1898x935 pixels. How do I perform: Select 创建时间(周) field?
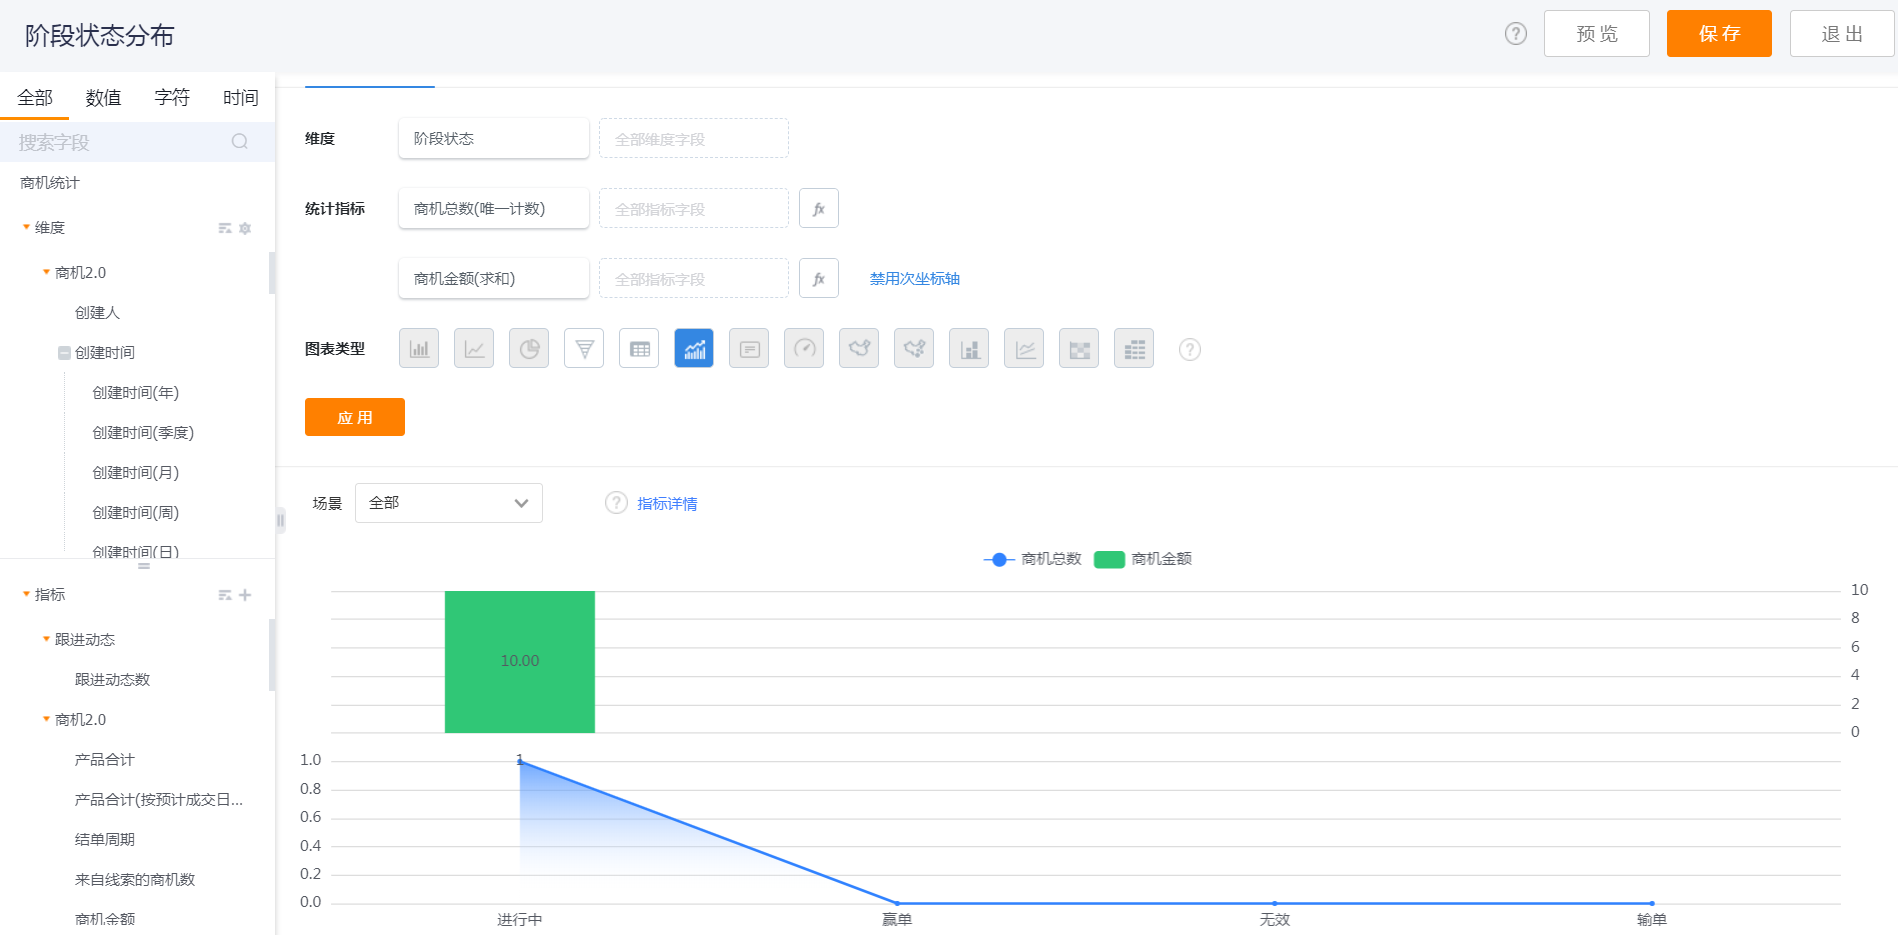point(136,513)
